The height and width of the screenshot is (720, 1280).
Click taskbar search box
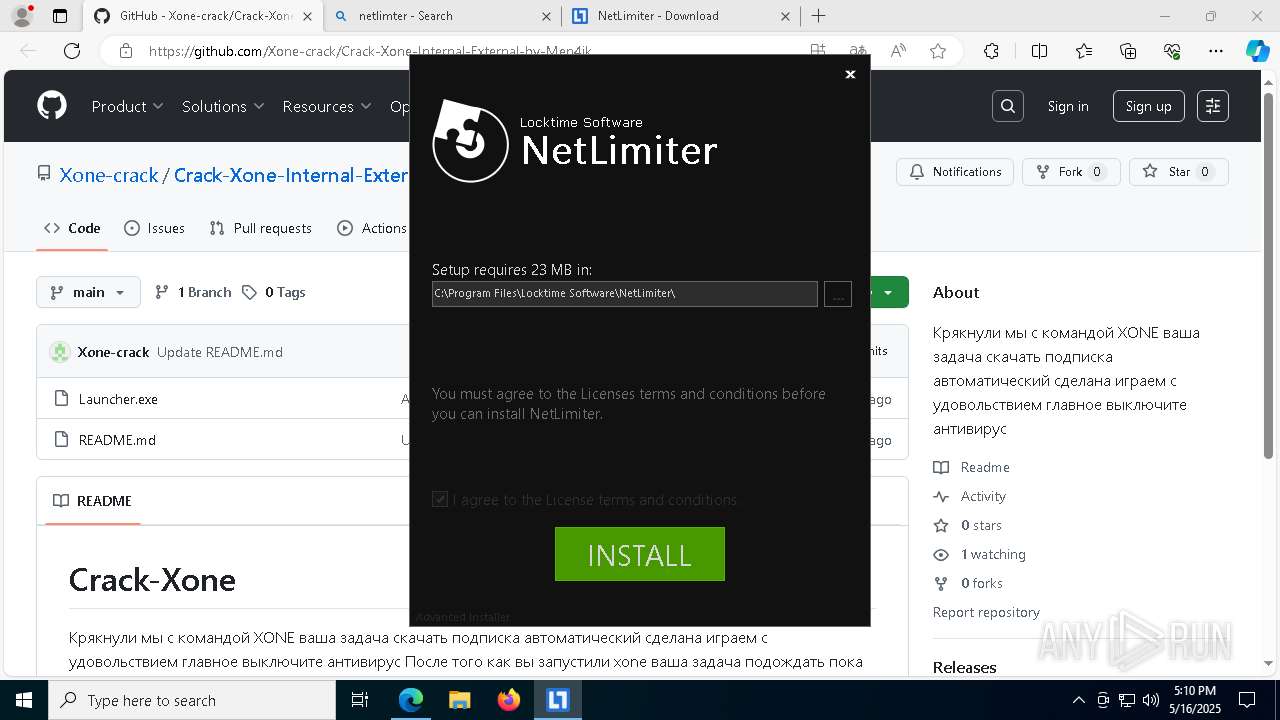(x=192, y=700)
